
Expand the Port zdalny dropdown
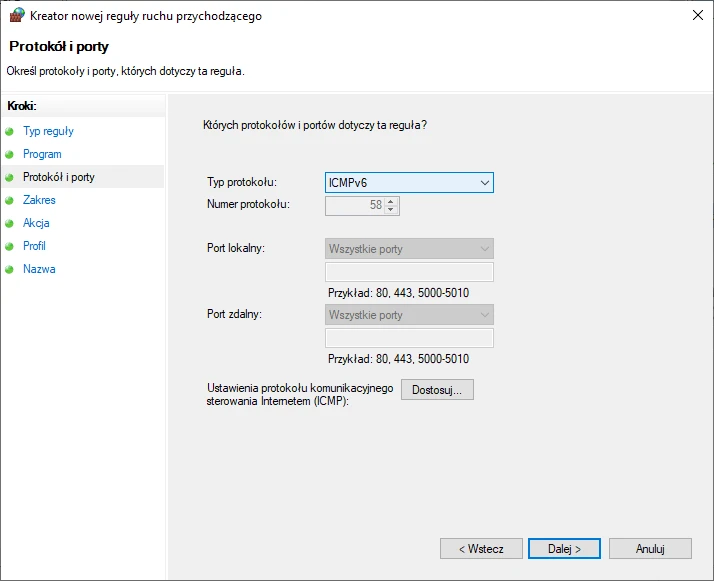click(x=409, y=315)
